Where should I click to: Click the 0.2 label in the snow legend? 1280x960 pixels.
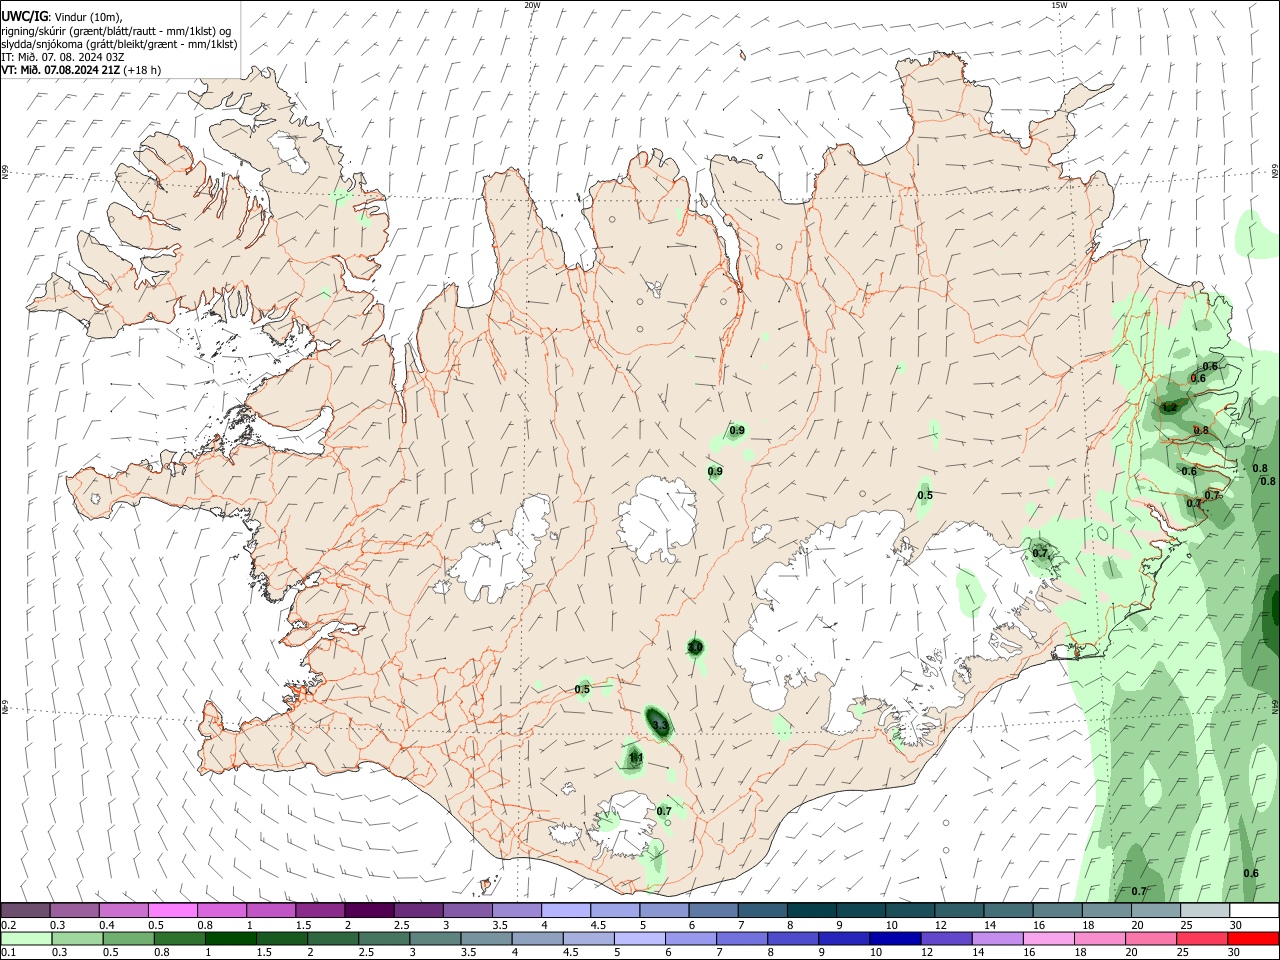(x=9, y=925)
